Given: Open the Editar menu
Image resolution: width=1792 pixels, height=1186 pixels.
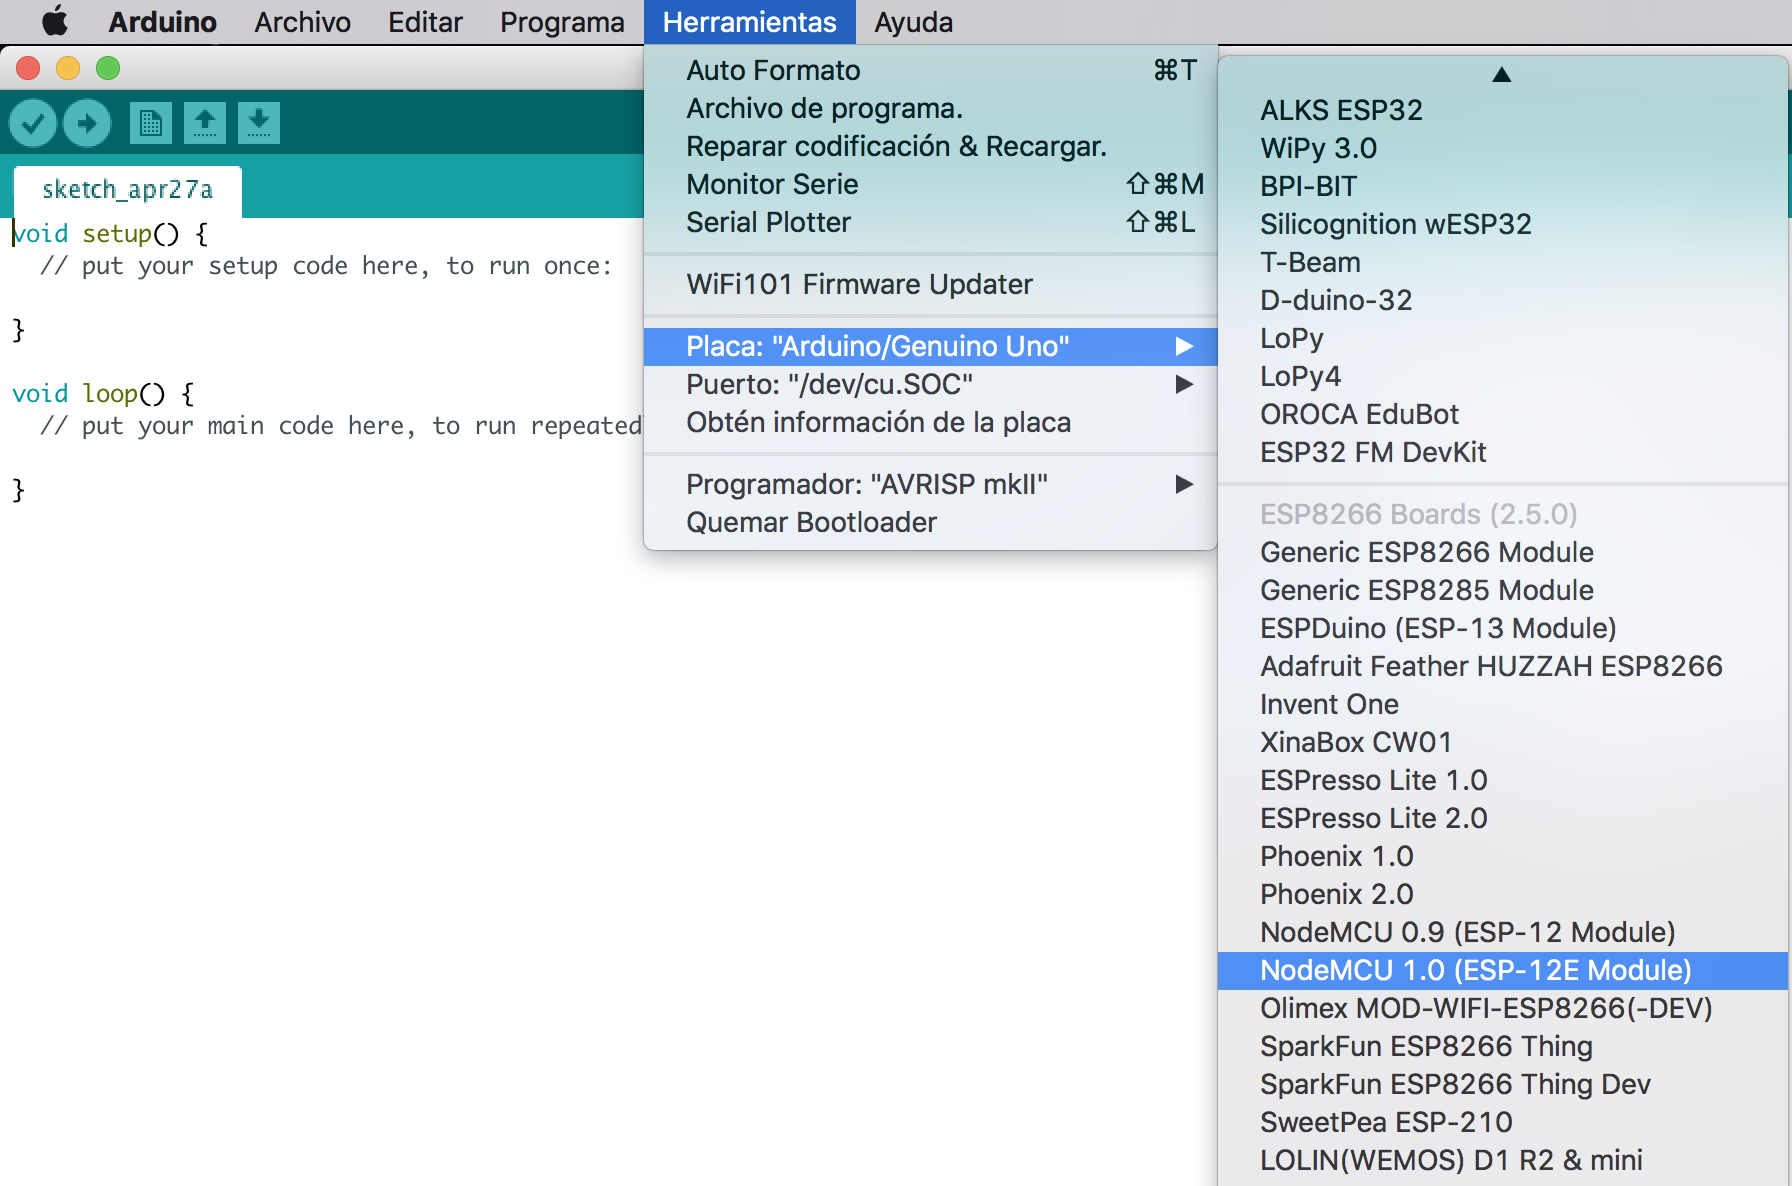Looking at the screenshot, I should (x=425, y=22).
